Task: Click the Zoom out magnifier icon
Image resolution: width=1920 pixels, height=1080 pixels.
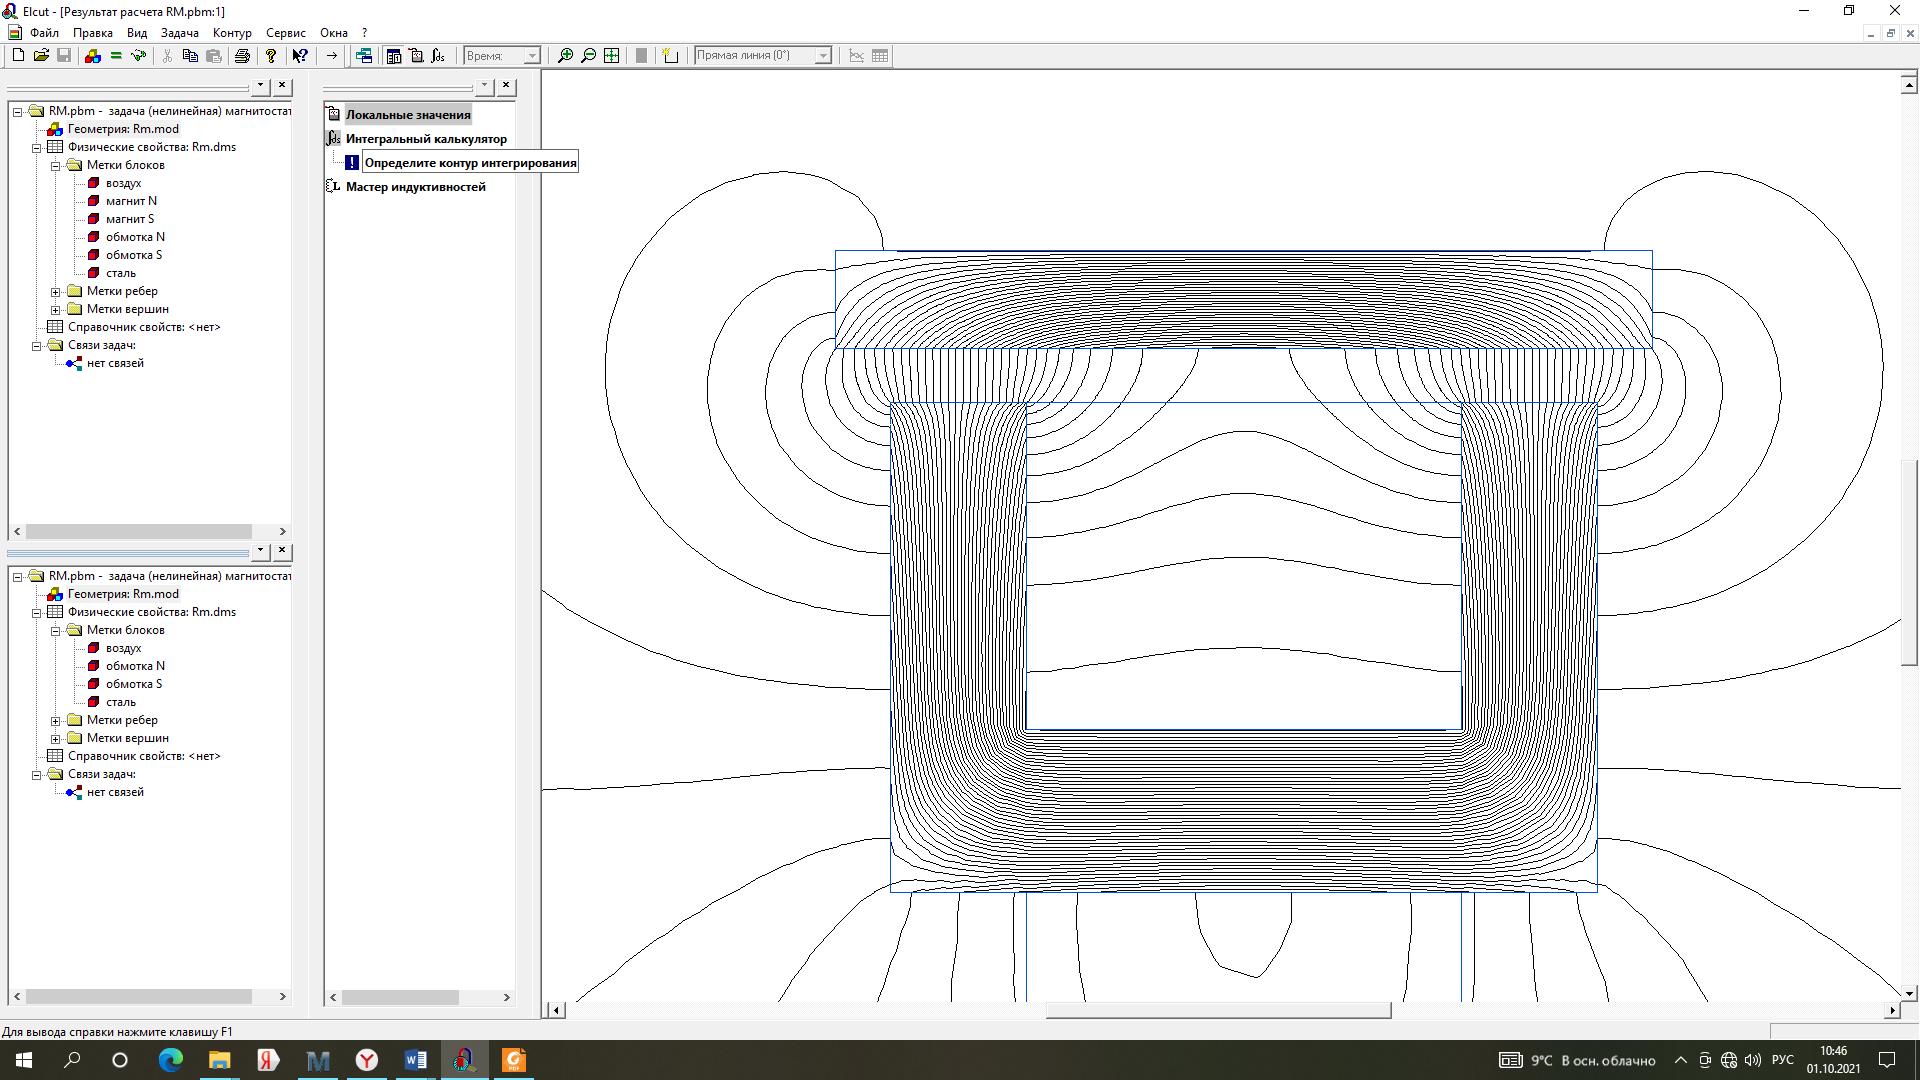Action: pos(588,56)
